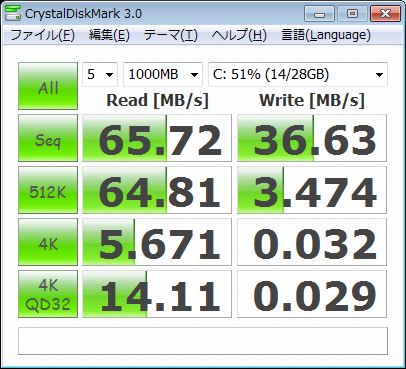Open the ファイル(F) menu

(x=43, y=35)
